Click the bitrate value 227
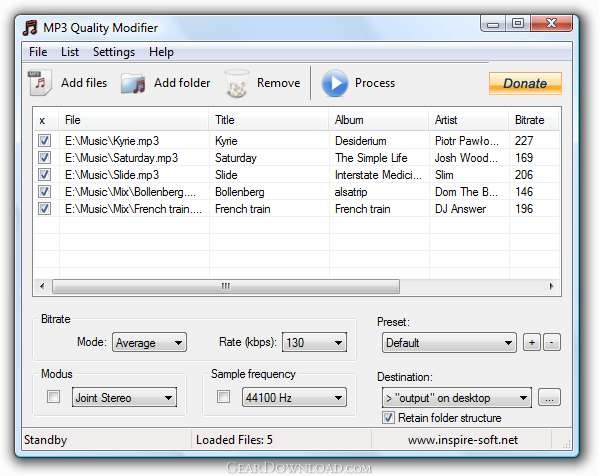Viewport: 599px width, 476px height. coord(524,141)
